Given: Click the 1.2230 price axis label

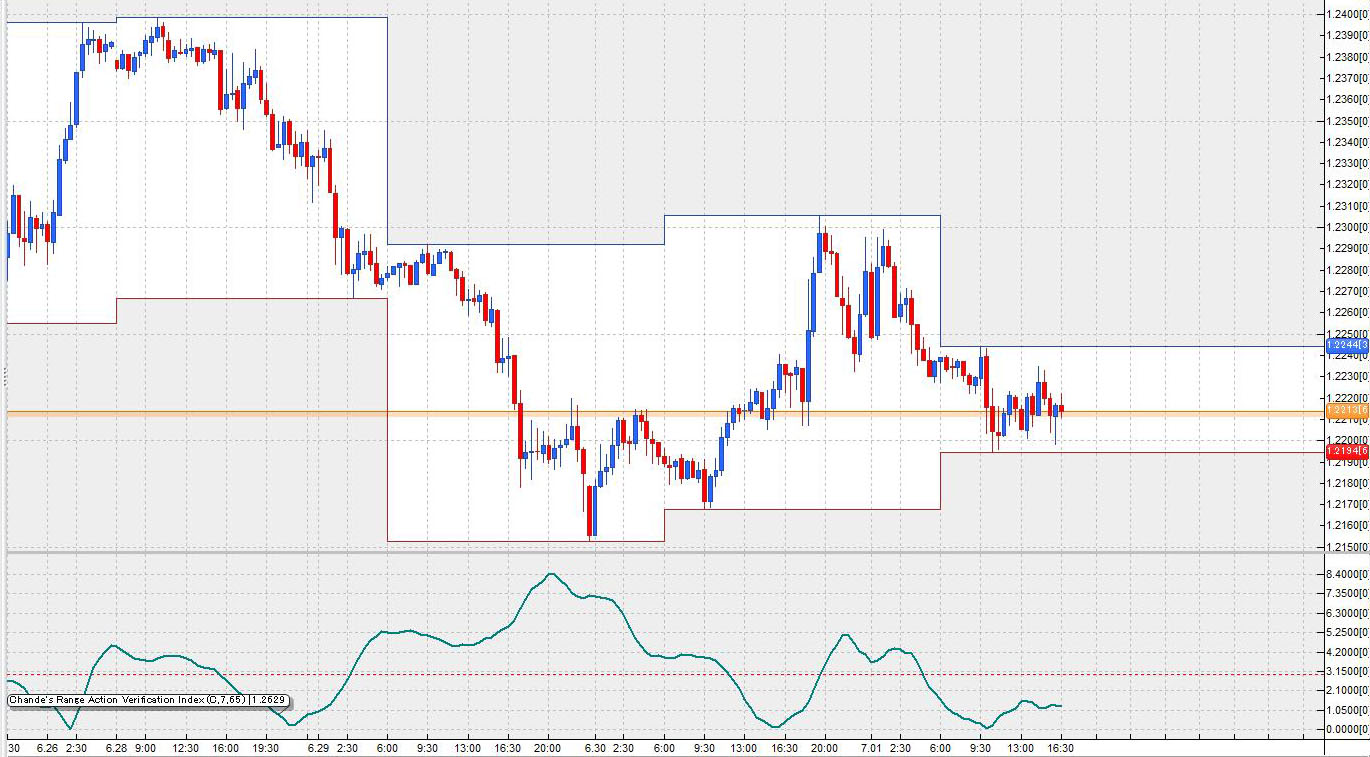Looking at the screenshot, I should coord(1348,377).
